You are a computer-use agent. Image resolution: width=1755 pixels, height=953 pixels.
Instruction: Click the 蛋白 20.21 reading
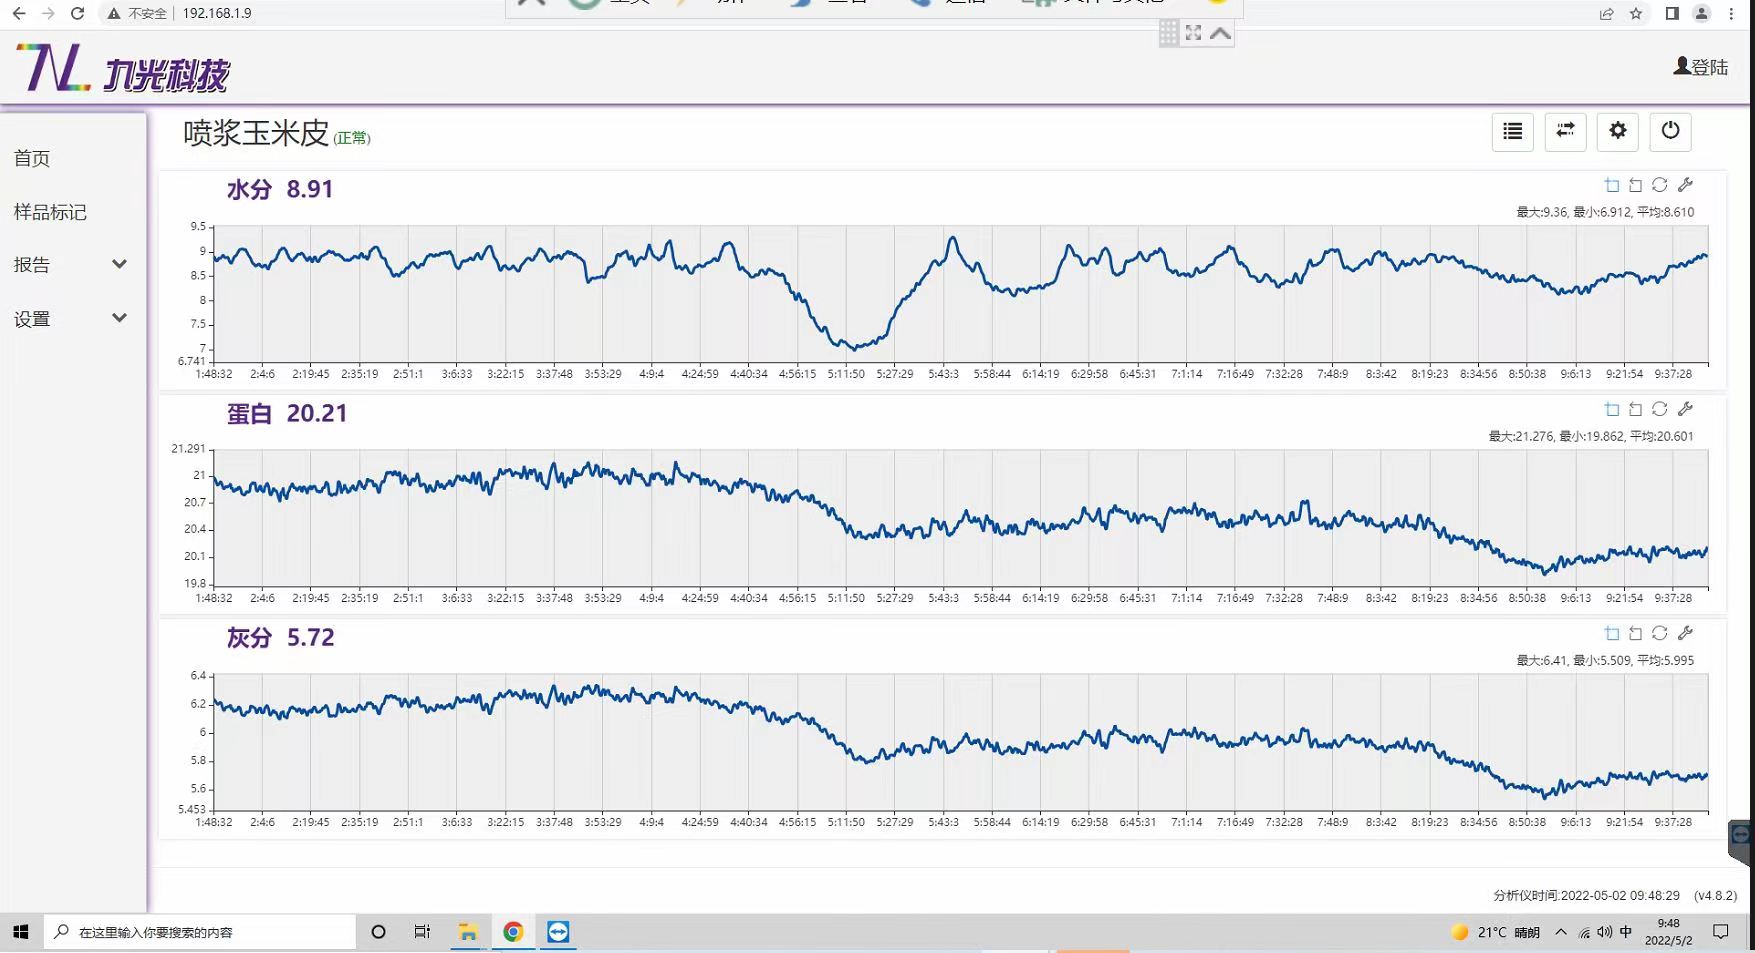(x=287, y=413)
